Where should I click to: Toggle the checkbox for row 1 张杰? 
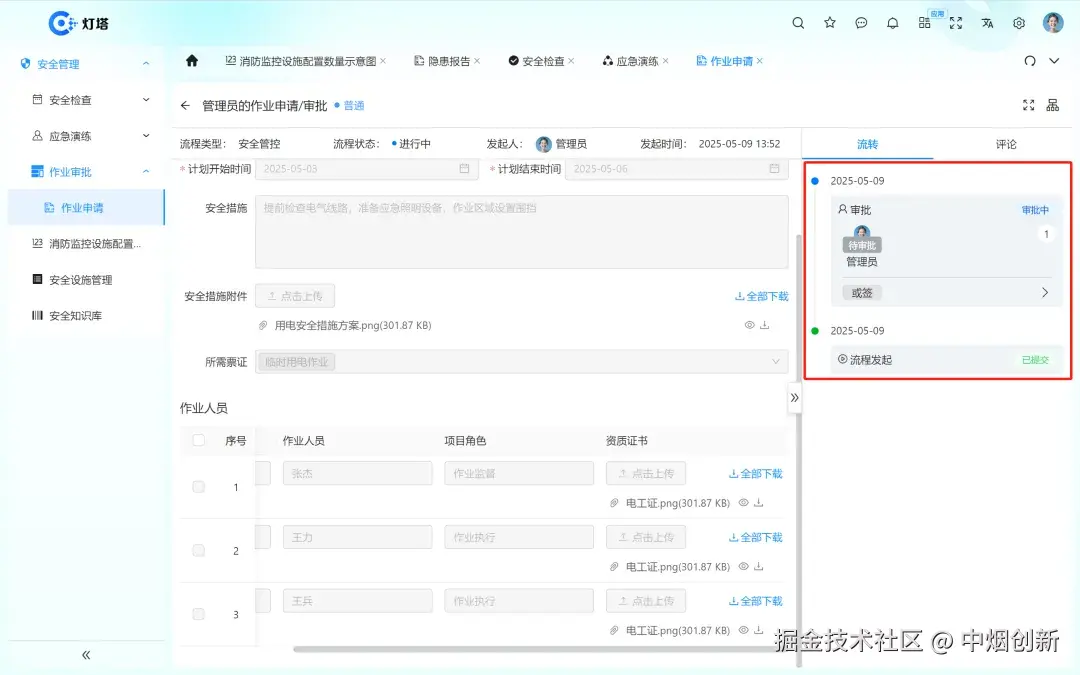pyautogui.click(x=197, y=487)
